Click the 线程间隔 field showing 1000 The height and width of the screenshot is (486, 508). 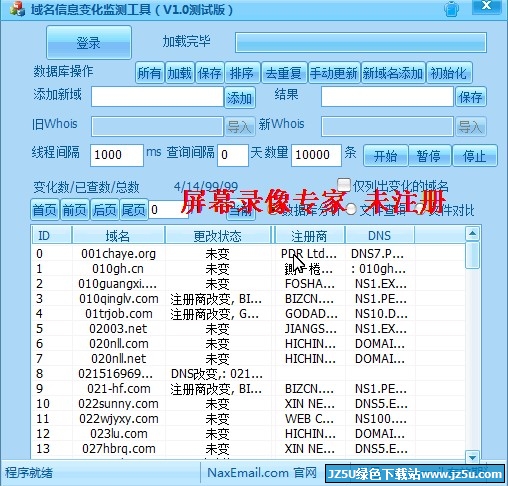117,155
